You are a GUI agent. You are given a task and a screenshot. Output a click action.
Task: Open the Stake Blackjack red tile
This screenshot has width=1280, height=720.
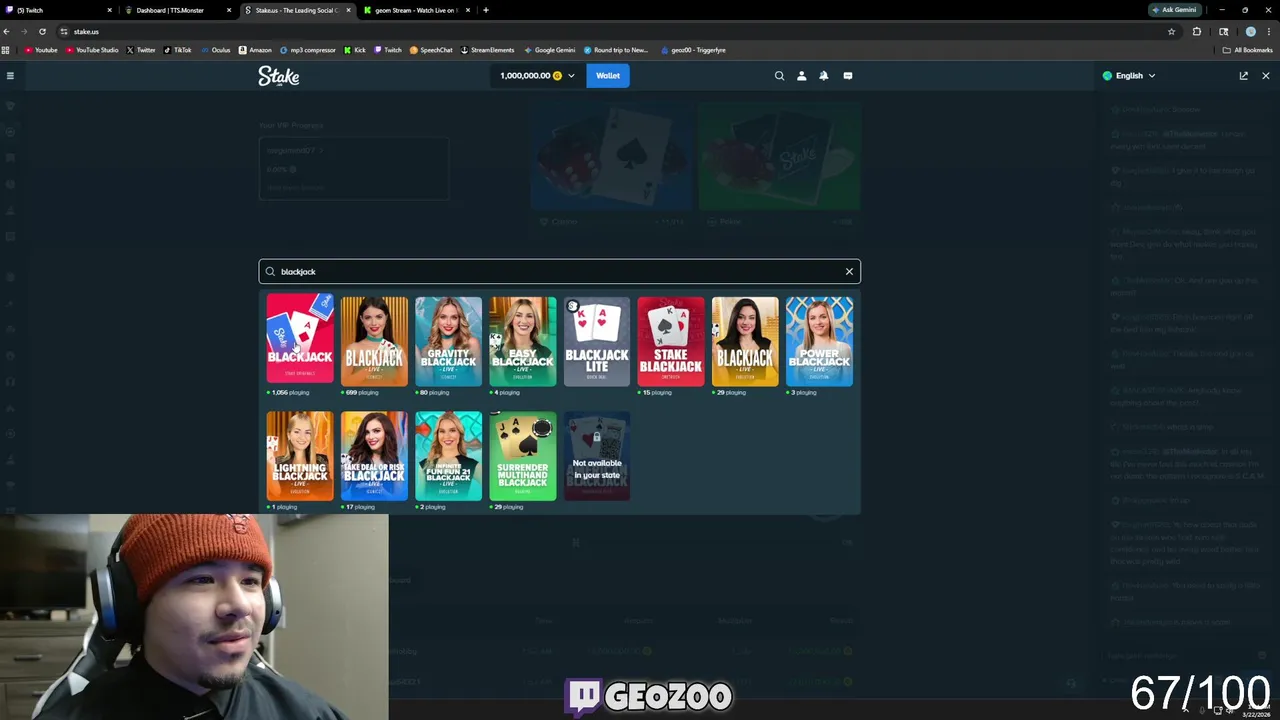tap(671, 340)
